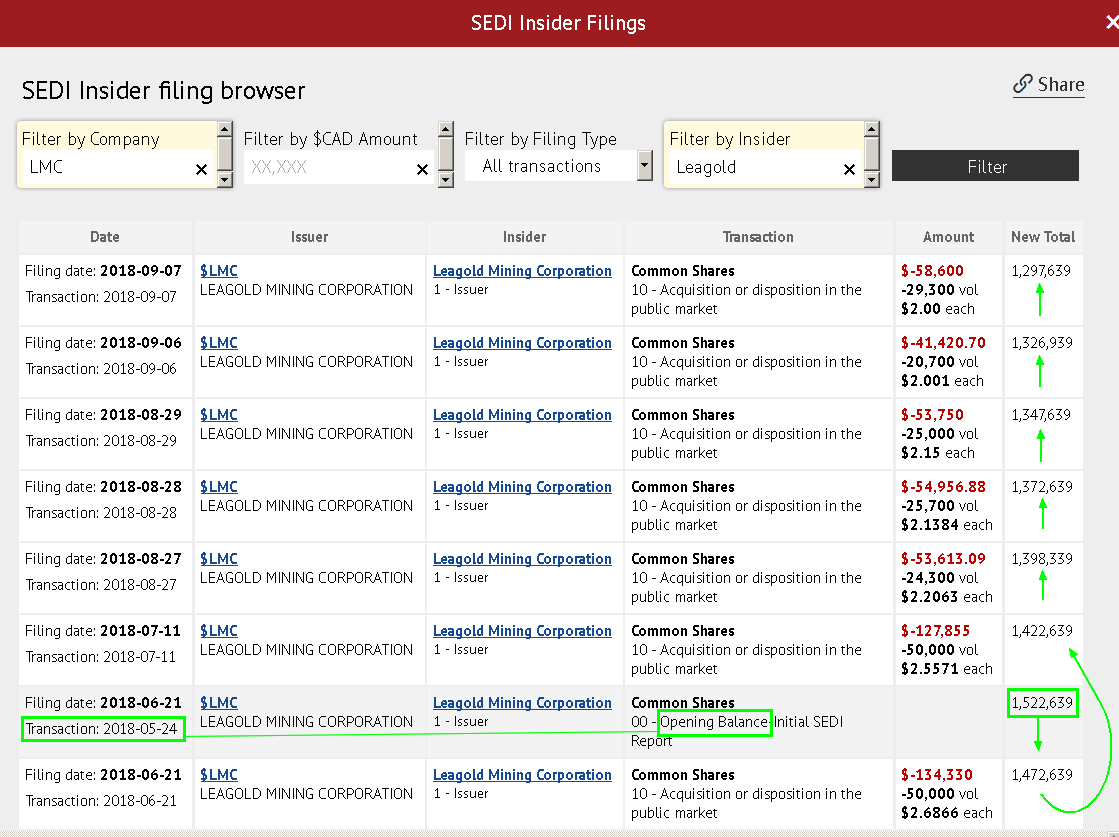This screenshot has width=1119, height=837.
Task: Click the New Total column header
Action: click(x=1043, y=237)
